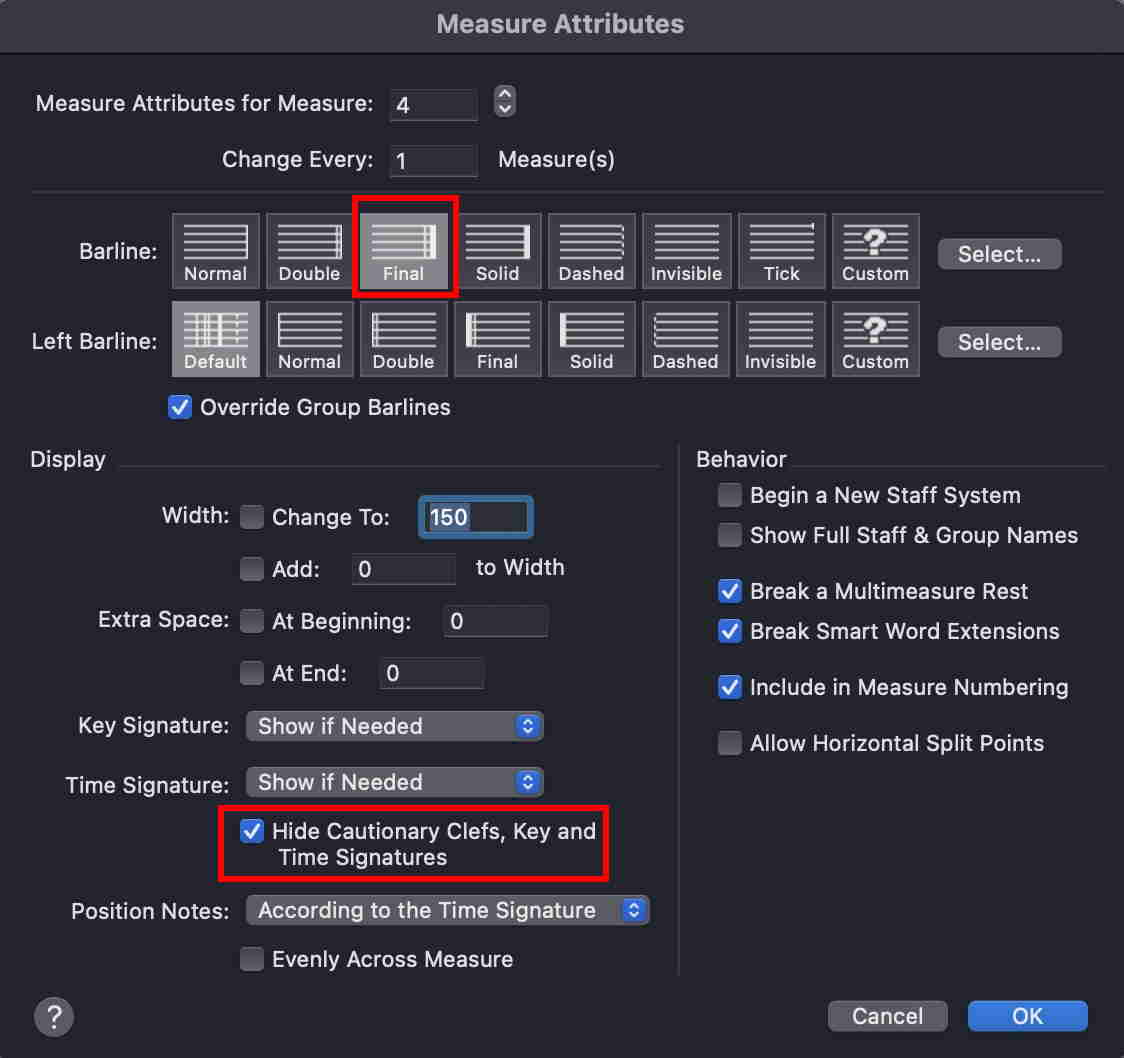Click the Change Every measures field
This screenshot has height=1058, width=1124.
(x=433, y=160)
